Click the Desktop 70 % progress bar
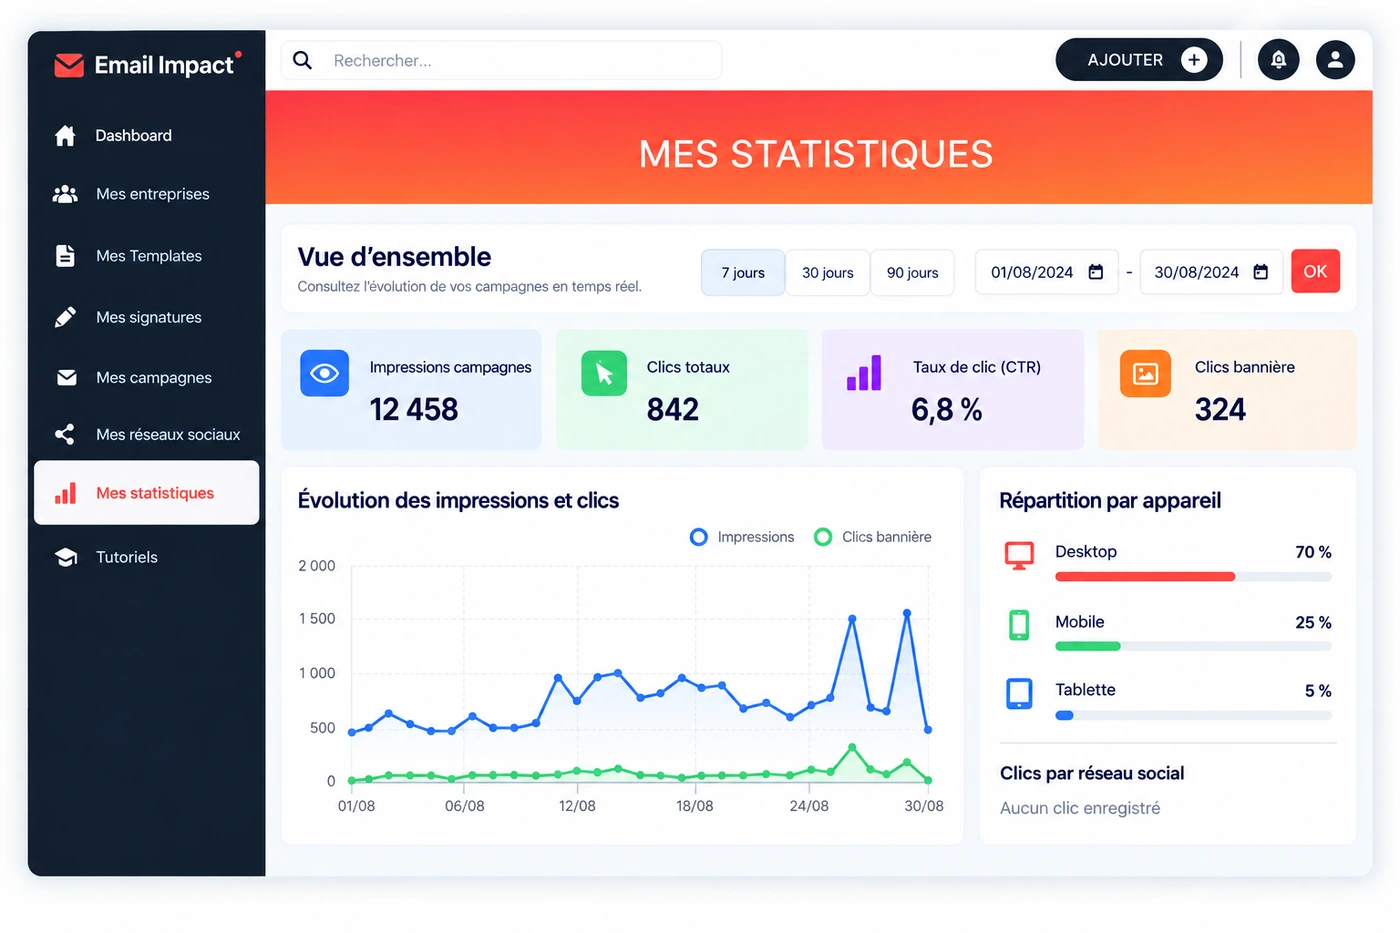Screen dimensions: 1400x933 click(x=1193, y=577)
